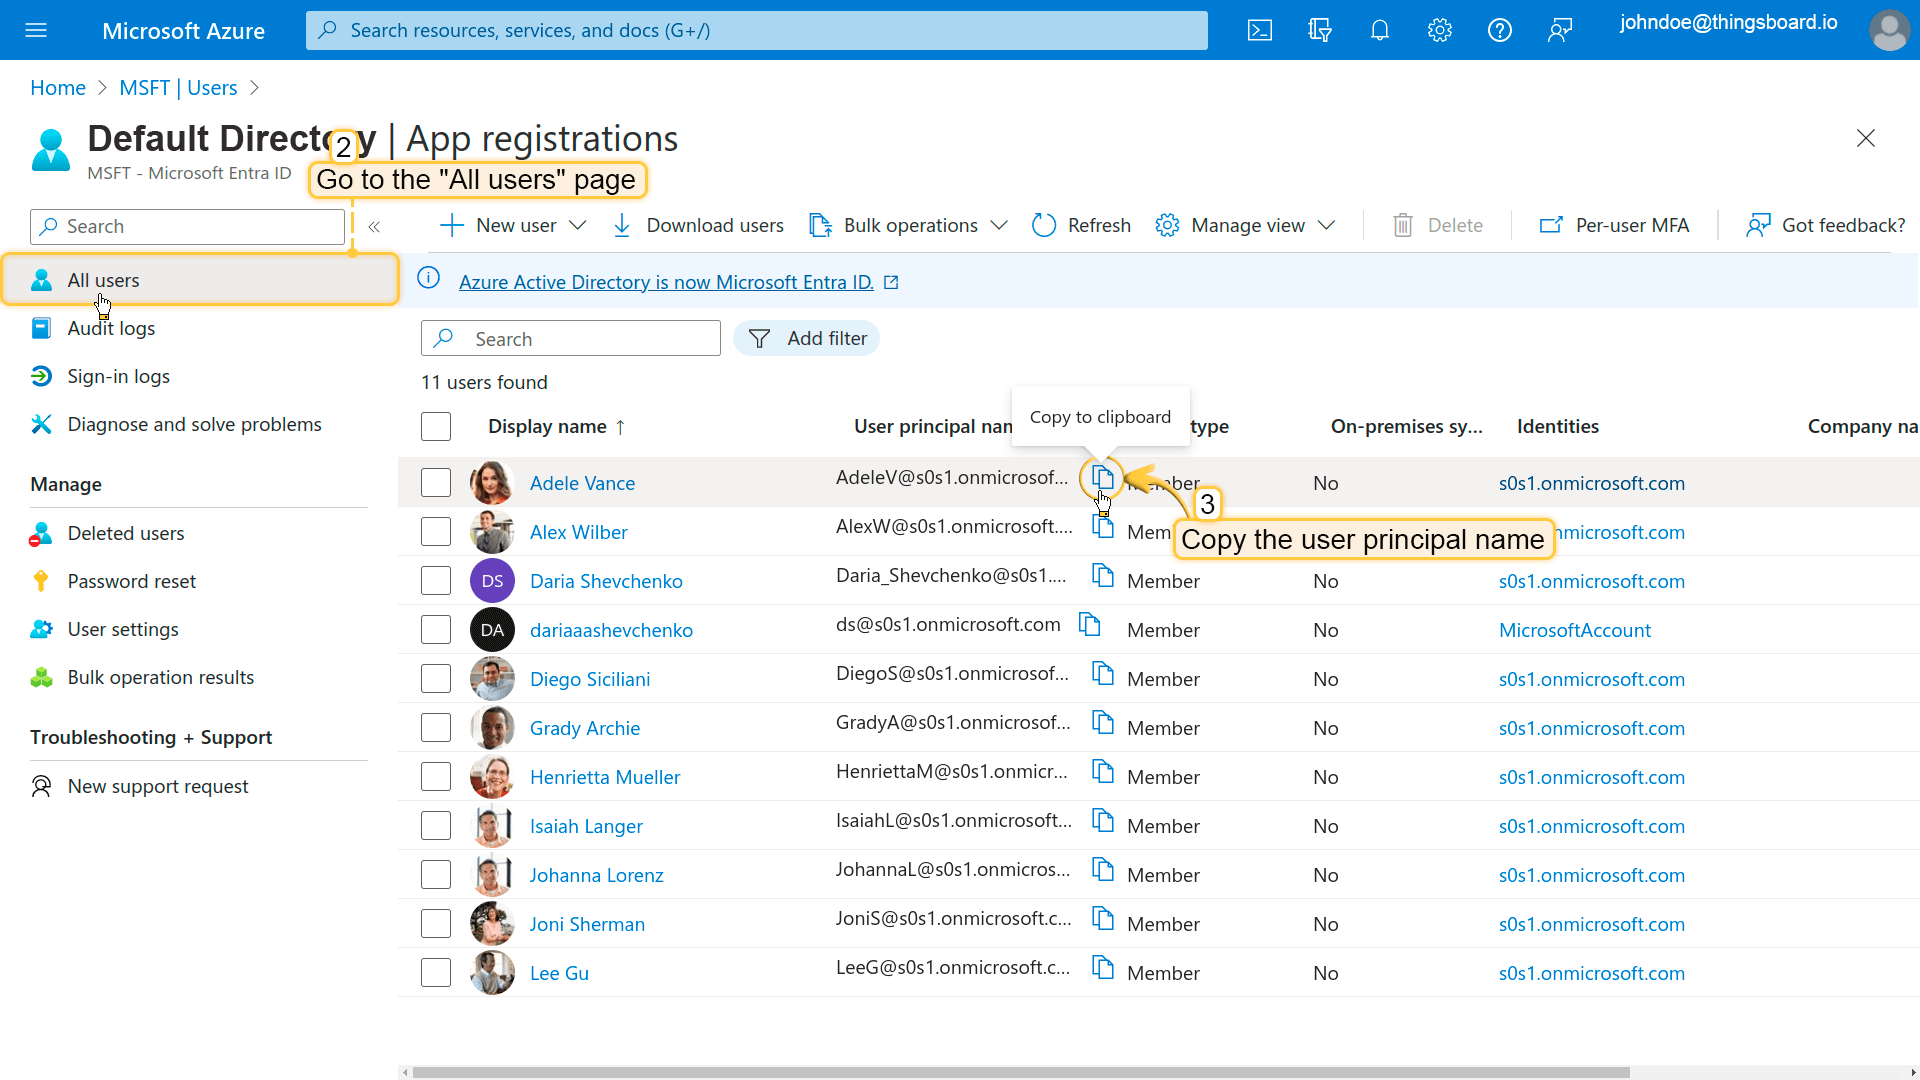The height and width of the screenshot is (1080, 1920).
Task: Go to Password reset menu item
Action: [x=131, y=581]
